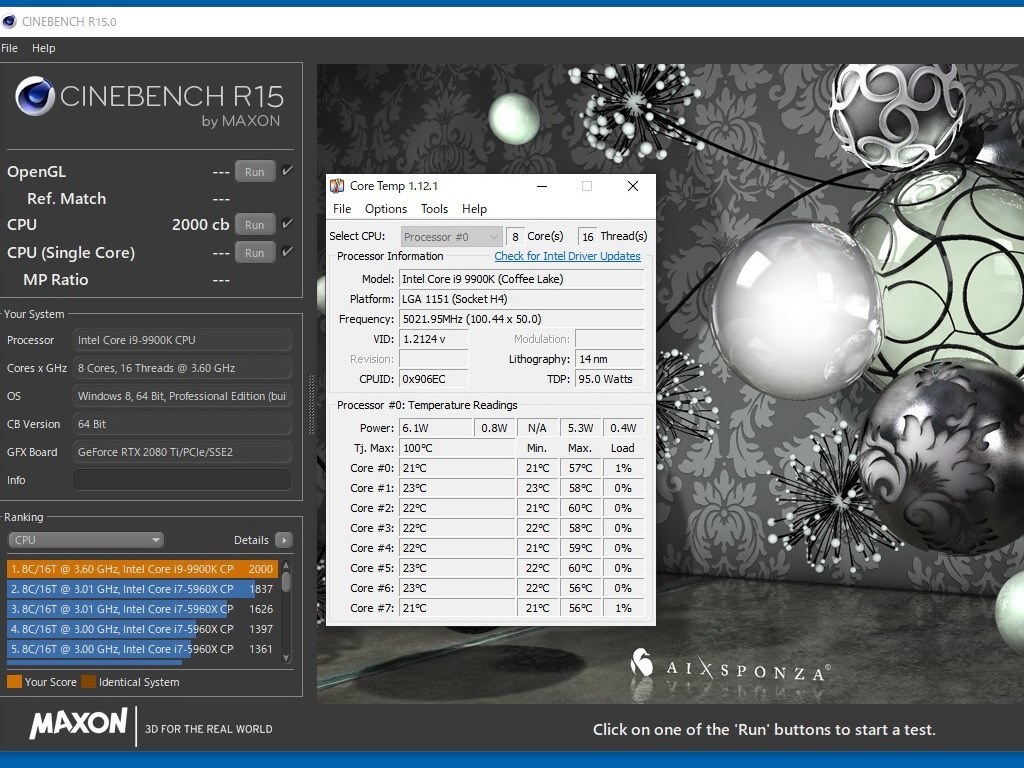
Task: Open Core Temp File menu
Action: 342,209
